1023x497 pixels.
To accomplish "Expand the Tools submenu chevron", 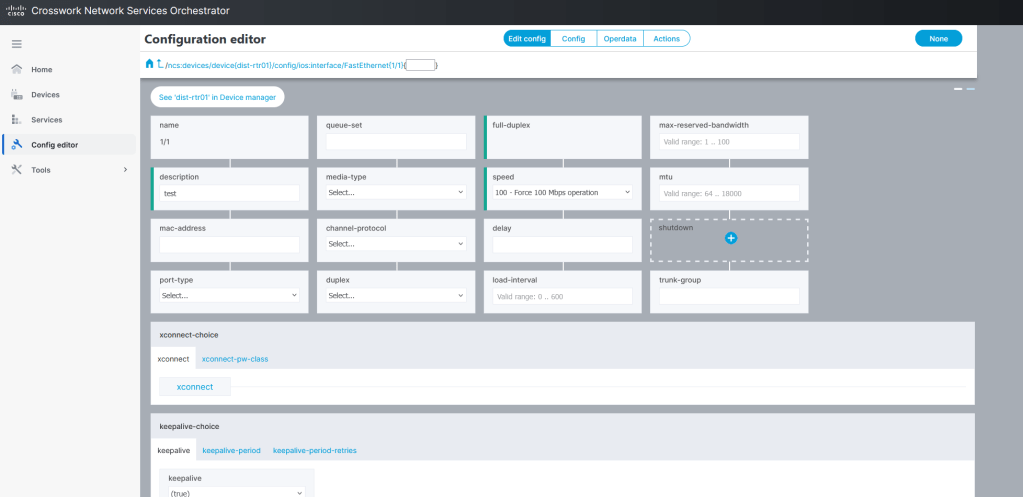I will 125,170.
